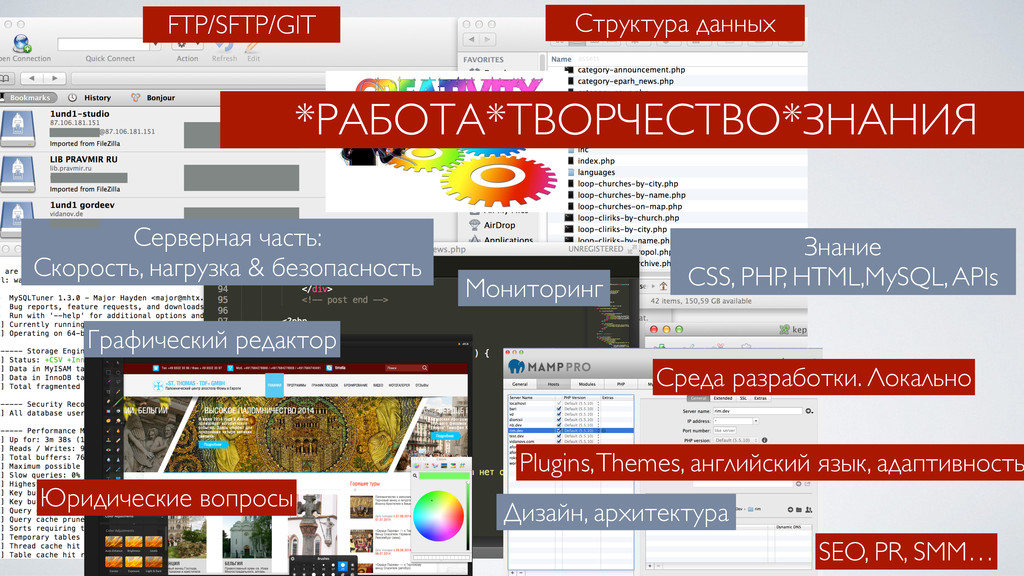Click the info icon beside PHP version

coord(765,440)
